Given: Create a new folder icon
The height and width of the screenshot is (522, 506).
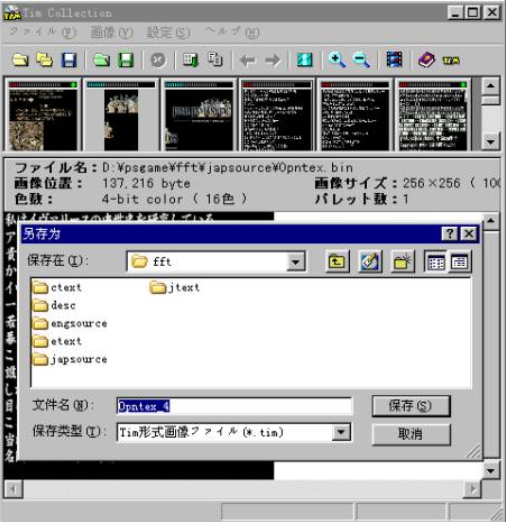Looking at the screenshot, I should click(403, 262).
